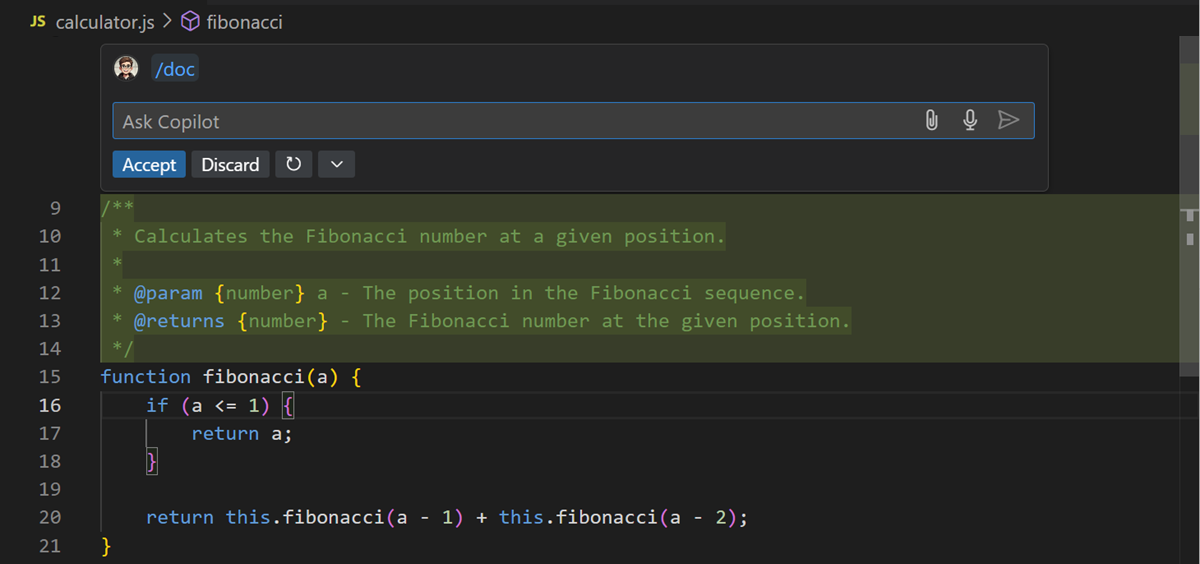Viewport: 1200px width, 564px height.
Task: Click the /doc command tag
Action: pos(175,70)
